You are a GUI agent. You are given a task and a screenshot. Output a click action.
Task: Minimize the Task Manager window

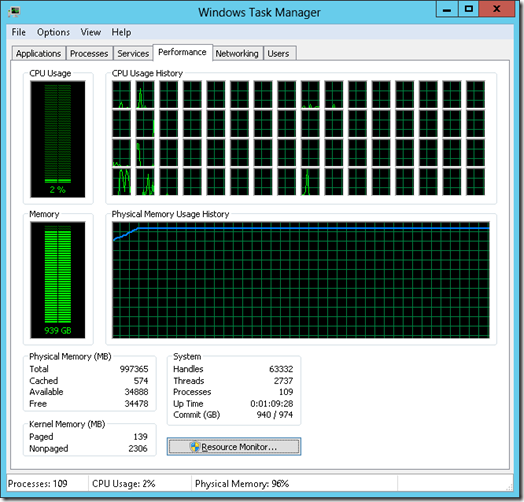tap(447, 9)
